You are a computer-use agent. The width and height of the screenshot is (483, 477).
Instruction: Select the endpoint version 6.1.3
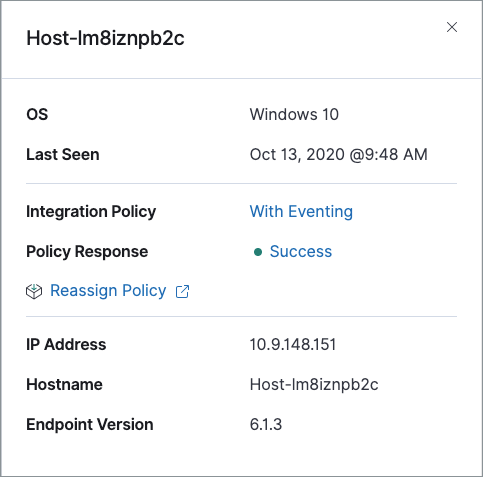(266, 424)
